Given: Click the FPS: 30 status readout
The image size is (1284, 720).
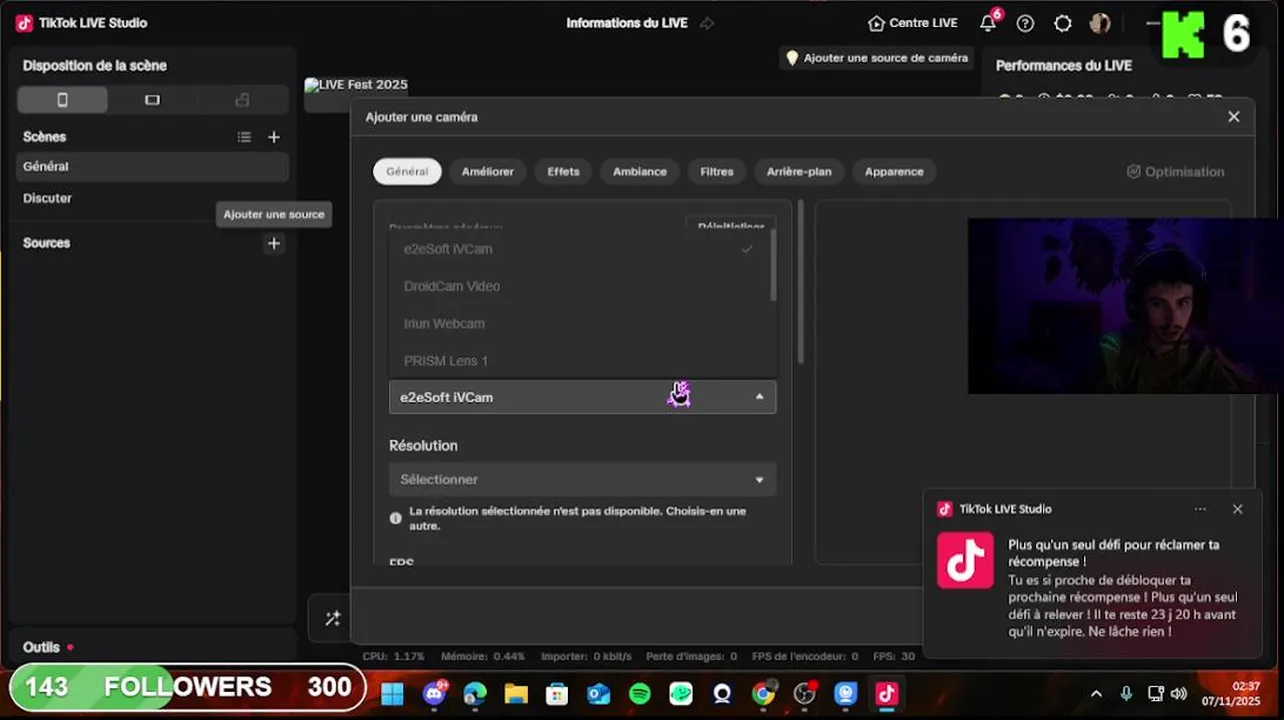Looking at the screenshot, I should [x=894, y=656].
